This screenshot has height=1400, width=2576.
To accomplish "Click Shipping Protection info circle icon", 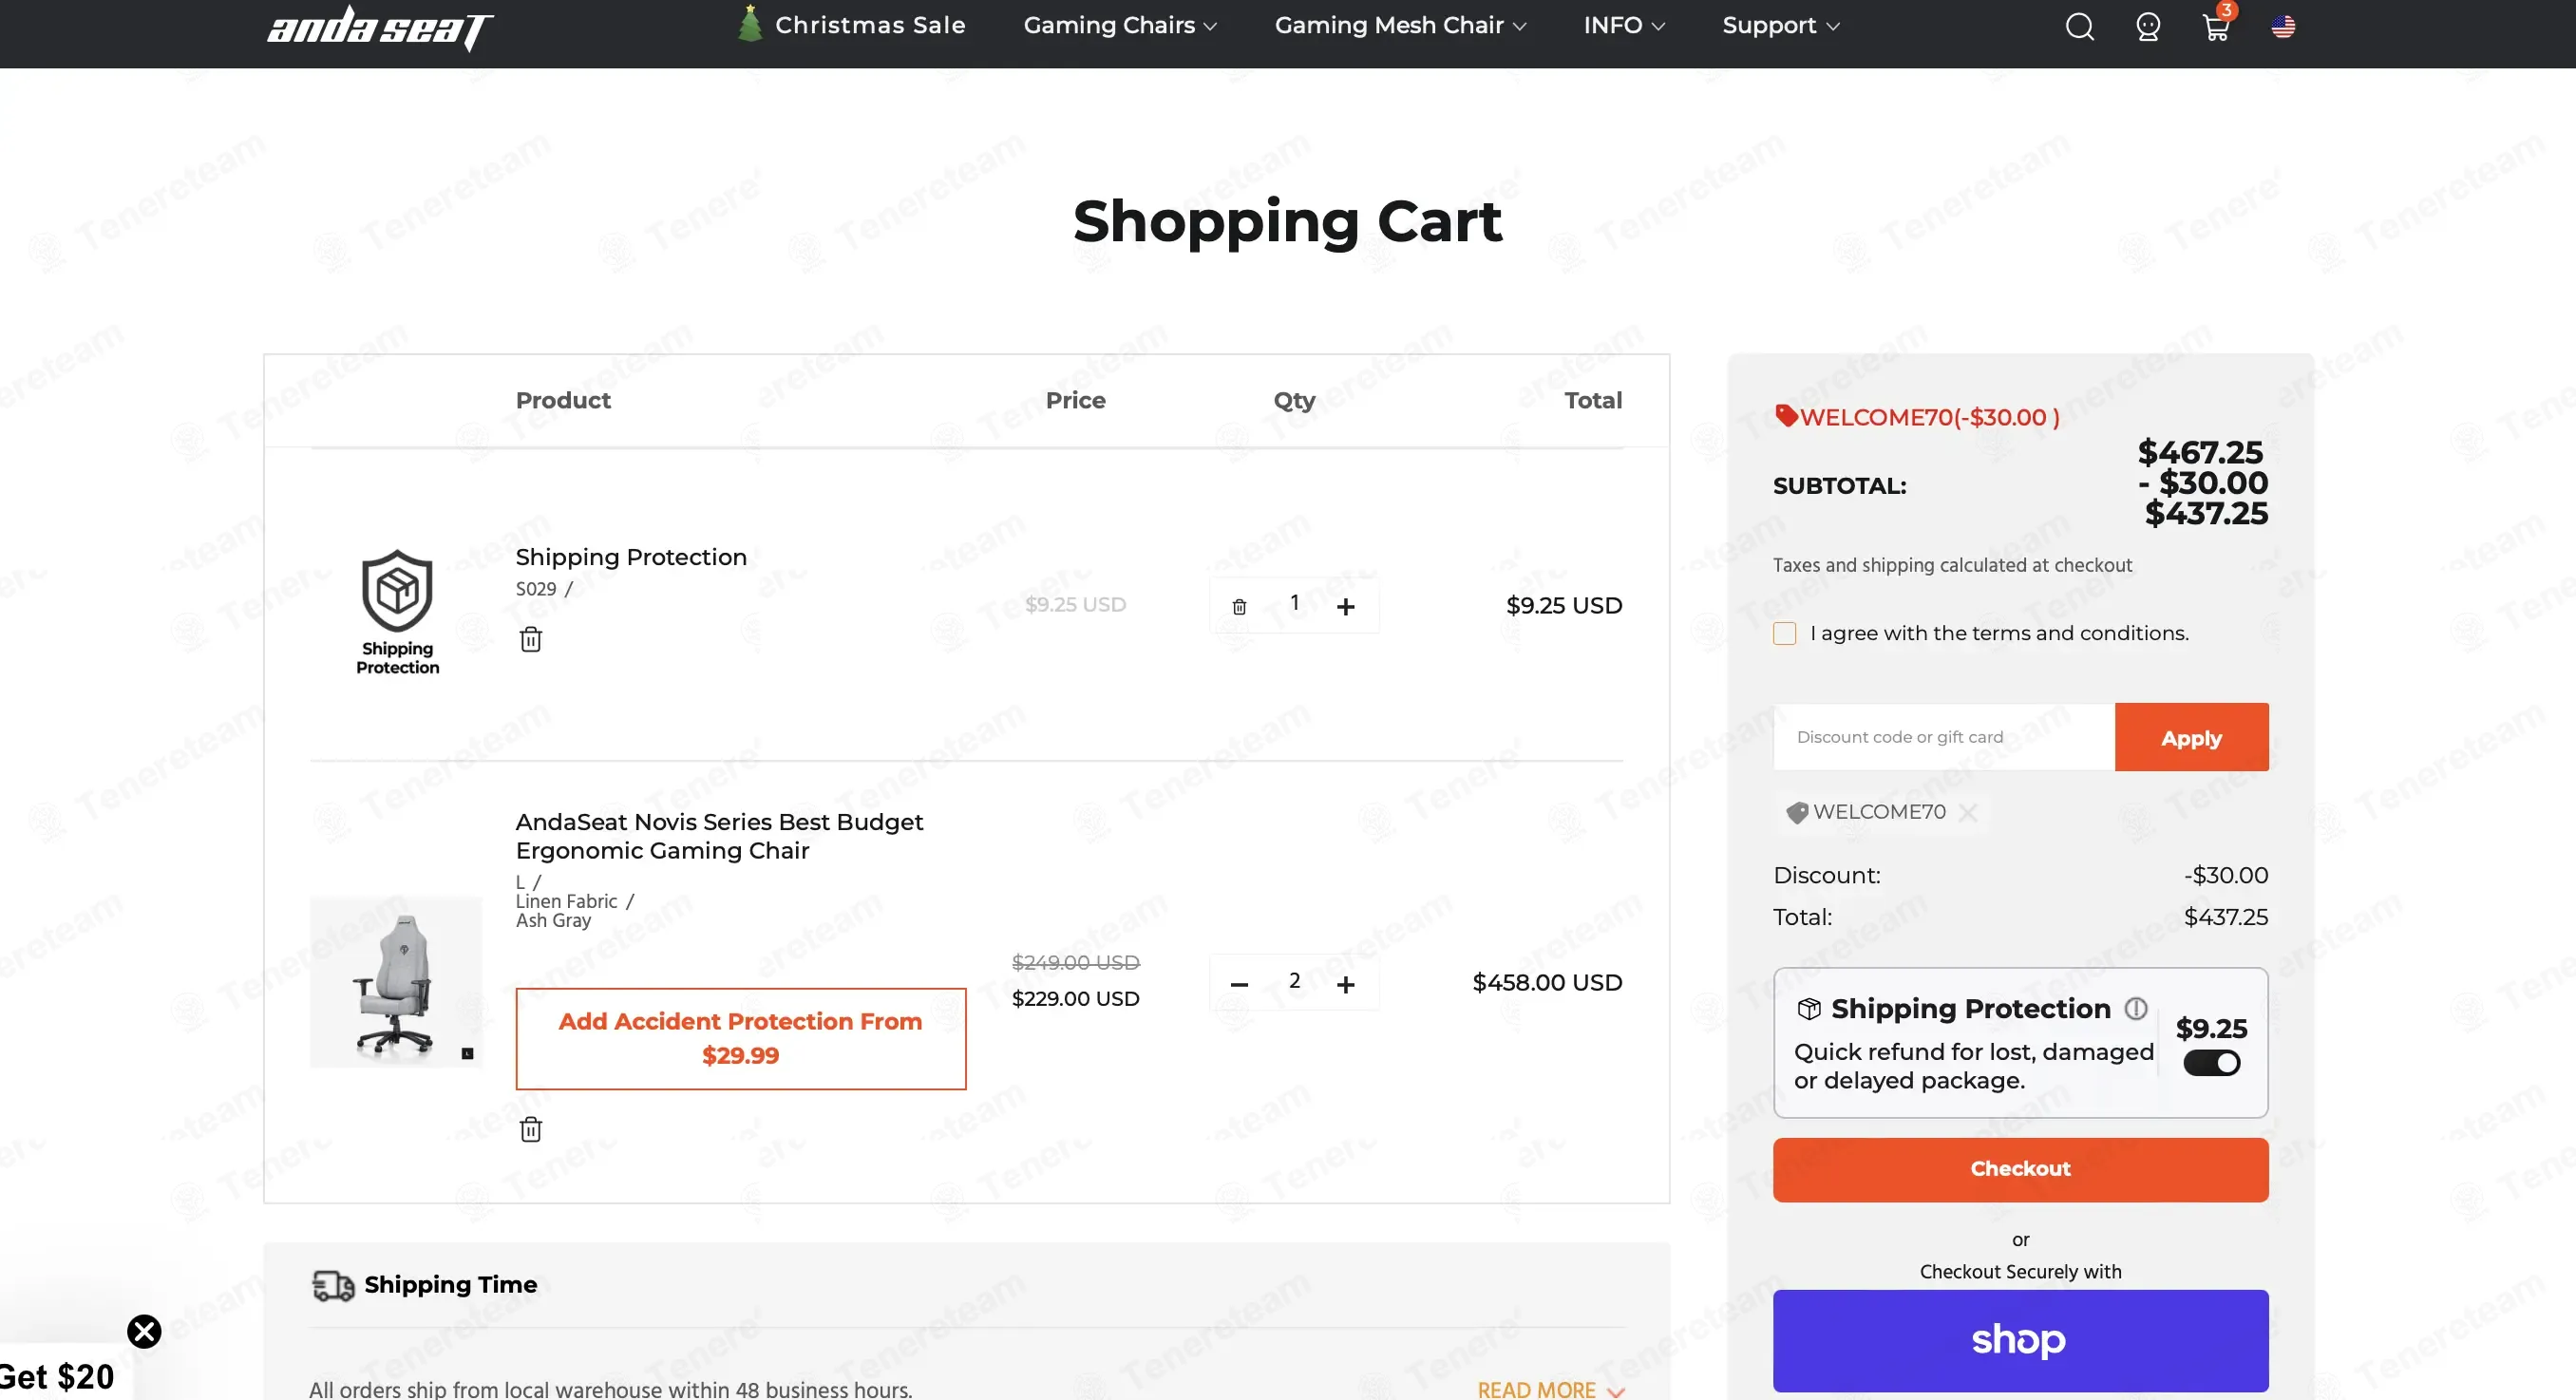I will coord(2136,1008).
